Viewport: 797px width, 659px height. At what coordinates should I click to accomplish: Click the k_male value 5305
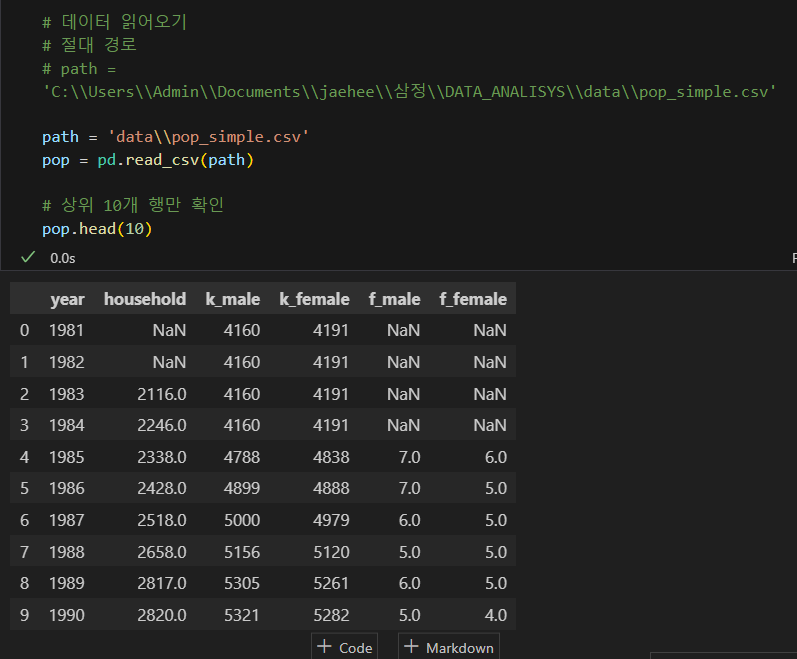point(242,583)
